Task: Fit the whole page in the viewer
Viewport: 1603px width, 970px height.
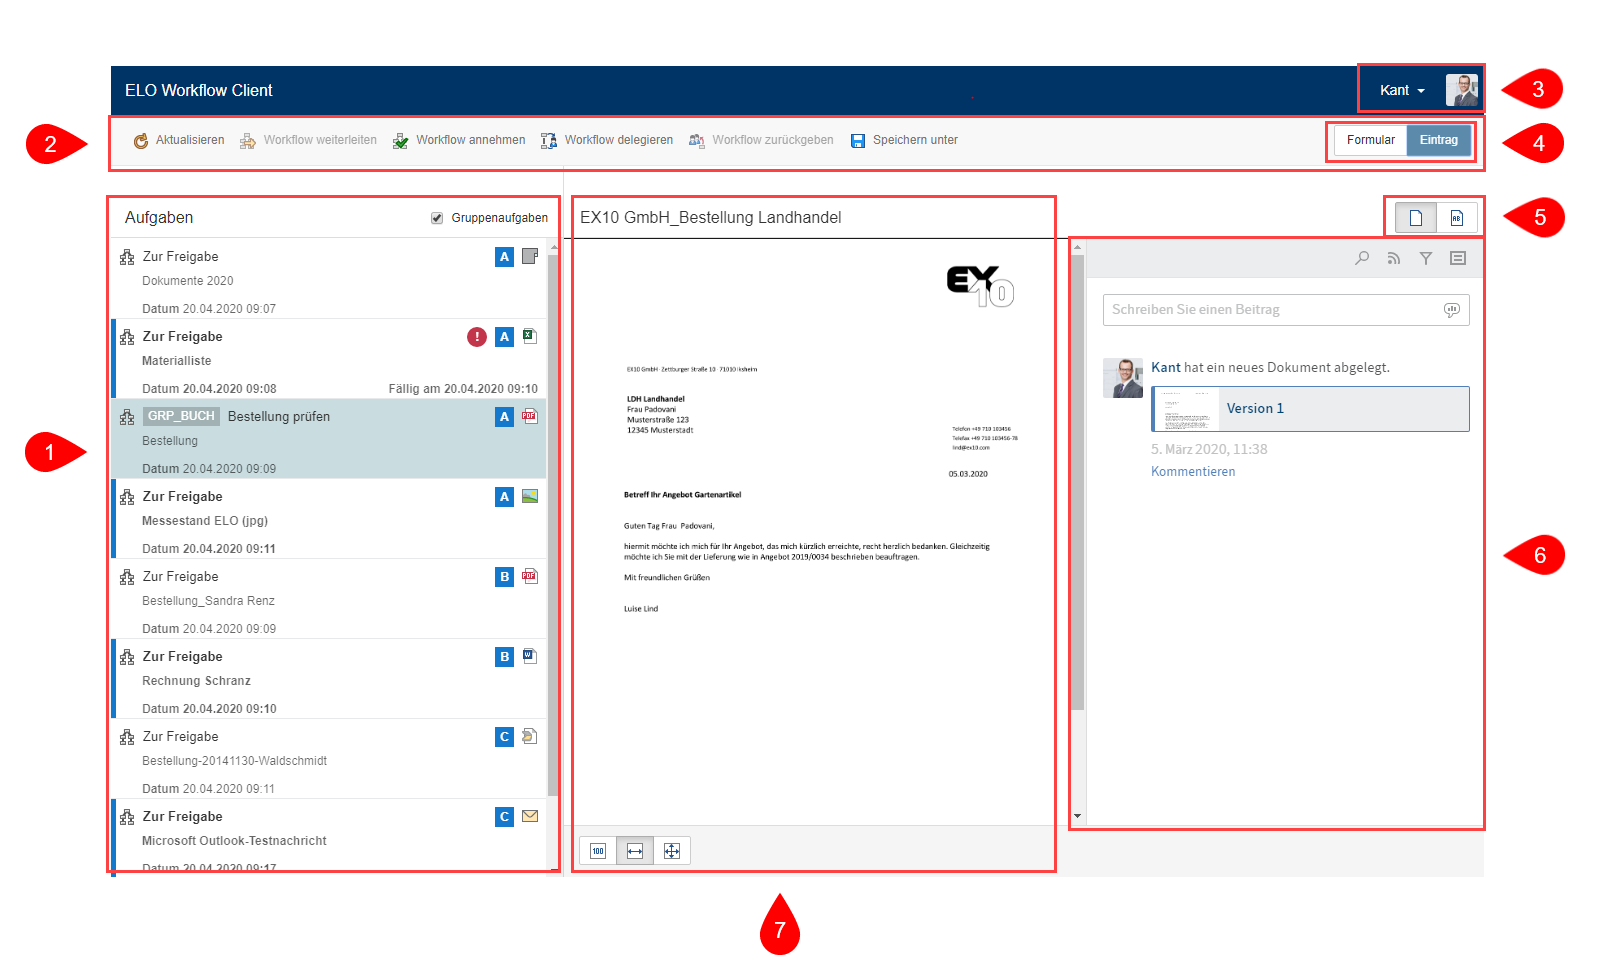Action: coord(672,851)
